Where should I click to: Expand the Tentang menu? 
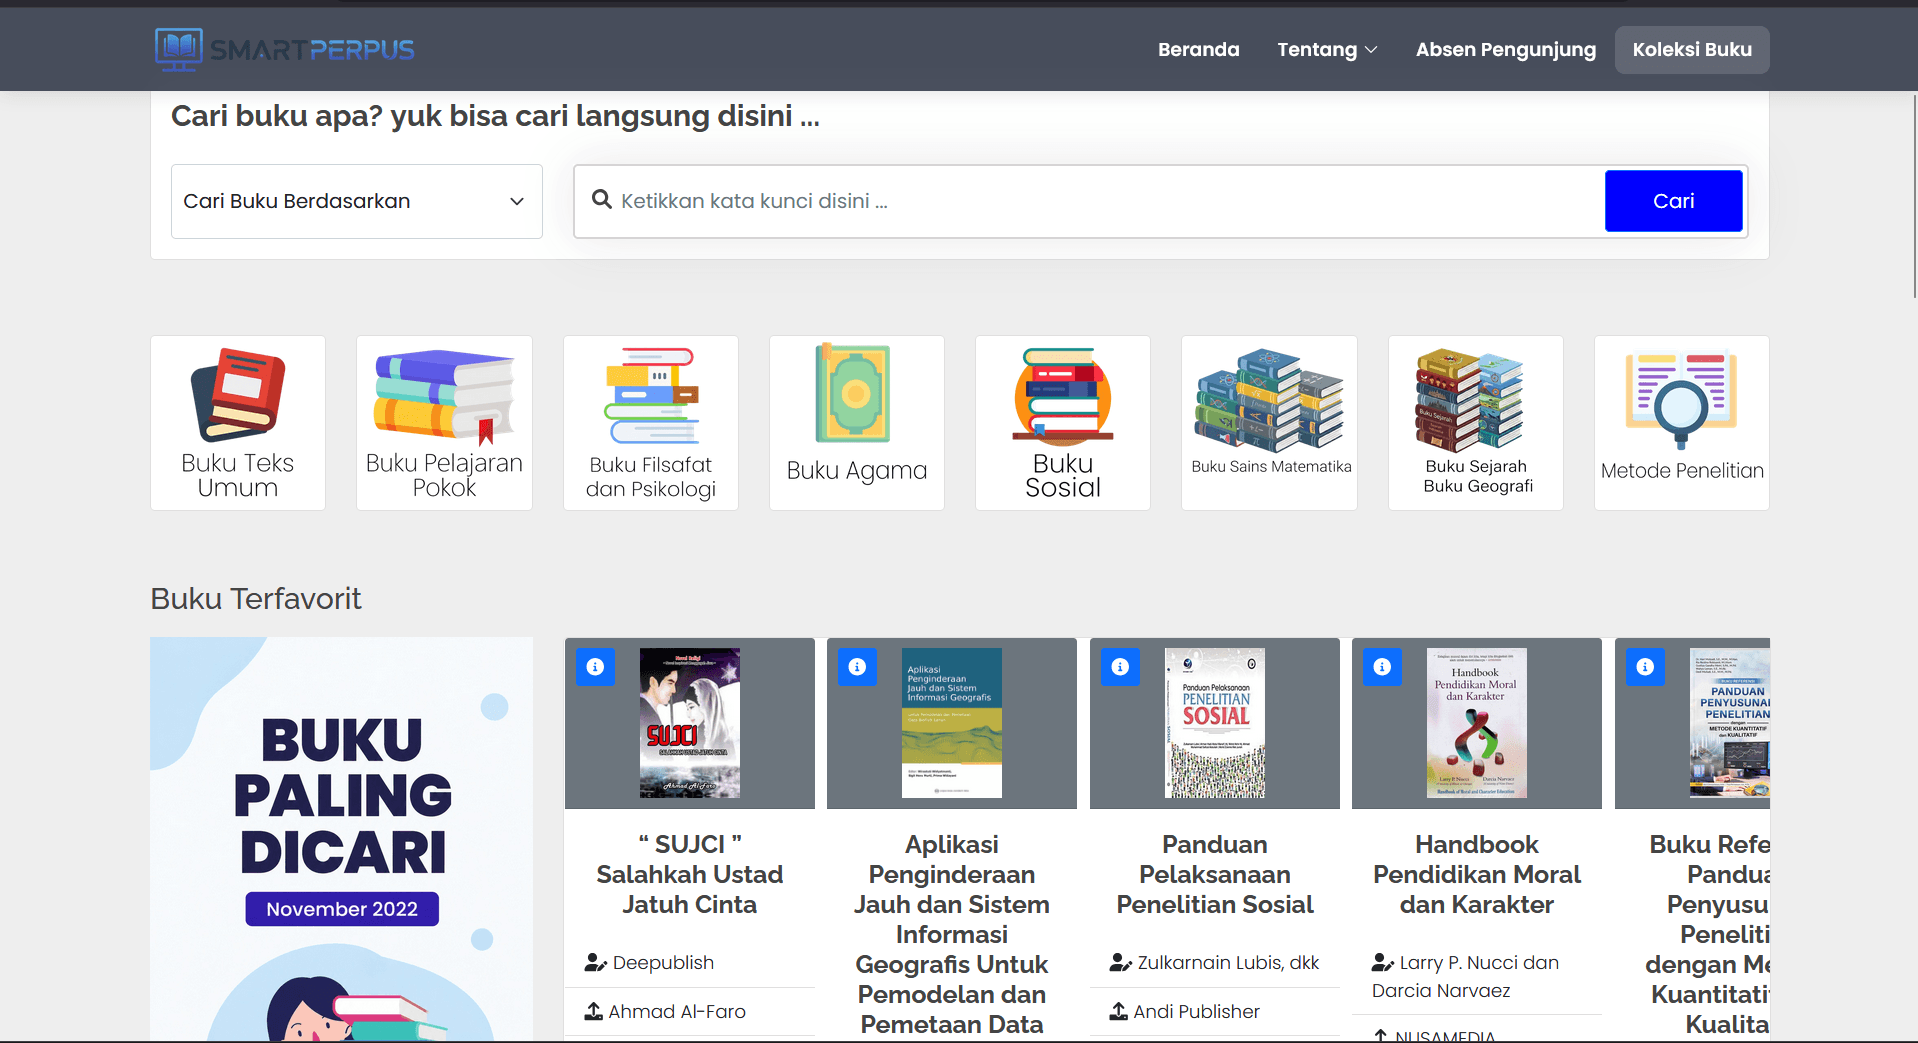coord(1327,49)
